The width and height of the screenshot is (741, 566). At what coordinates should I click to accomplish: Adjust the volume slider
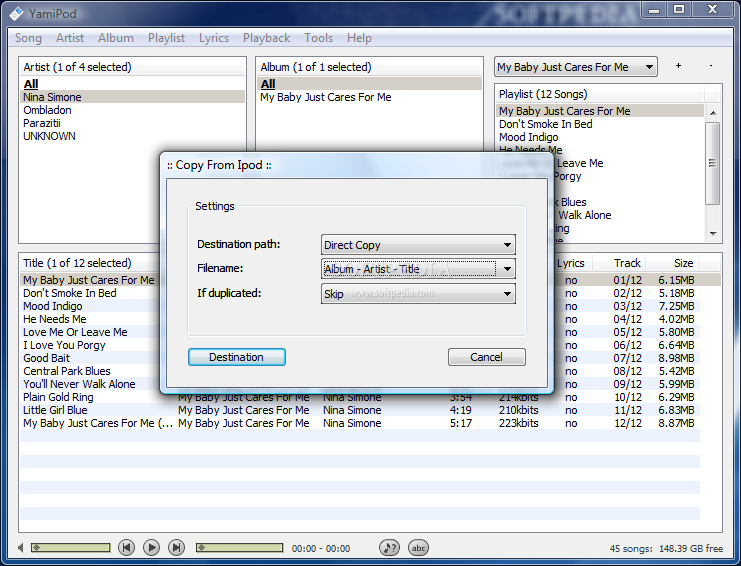[70, 548]
